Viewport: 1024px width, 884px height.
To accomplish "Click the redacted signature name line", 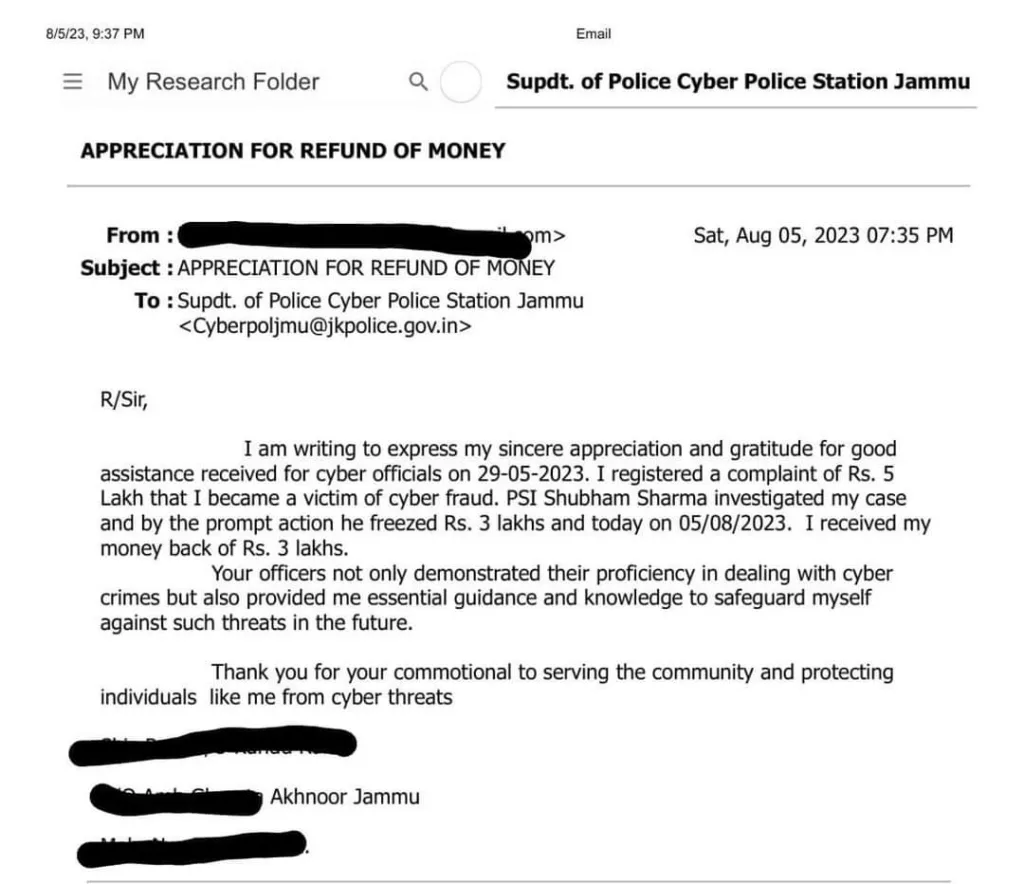I will [213, 747].
